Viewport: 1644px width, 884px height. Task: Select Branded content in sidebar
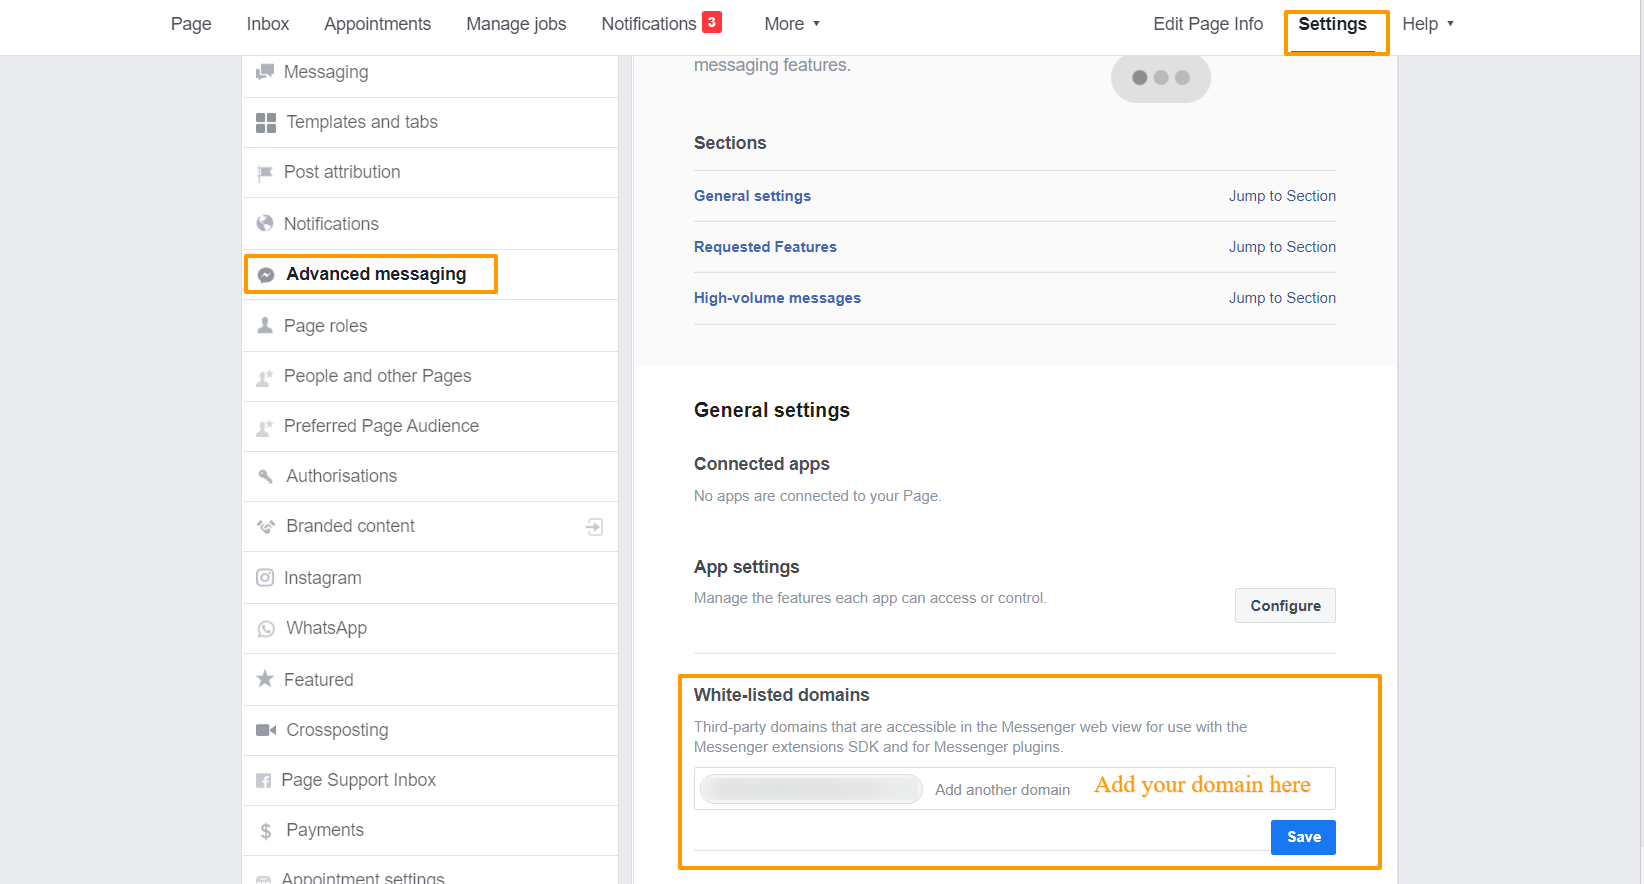point(430,526)
